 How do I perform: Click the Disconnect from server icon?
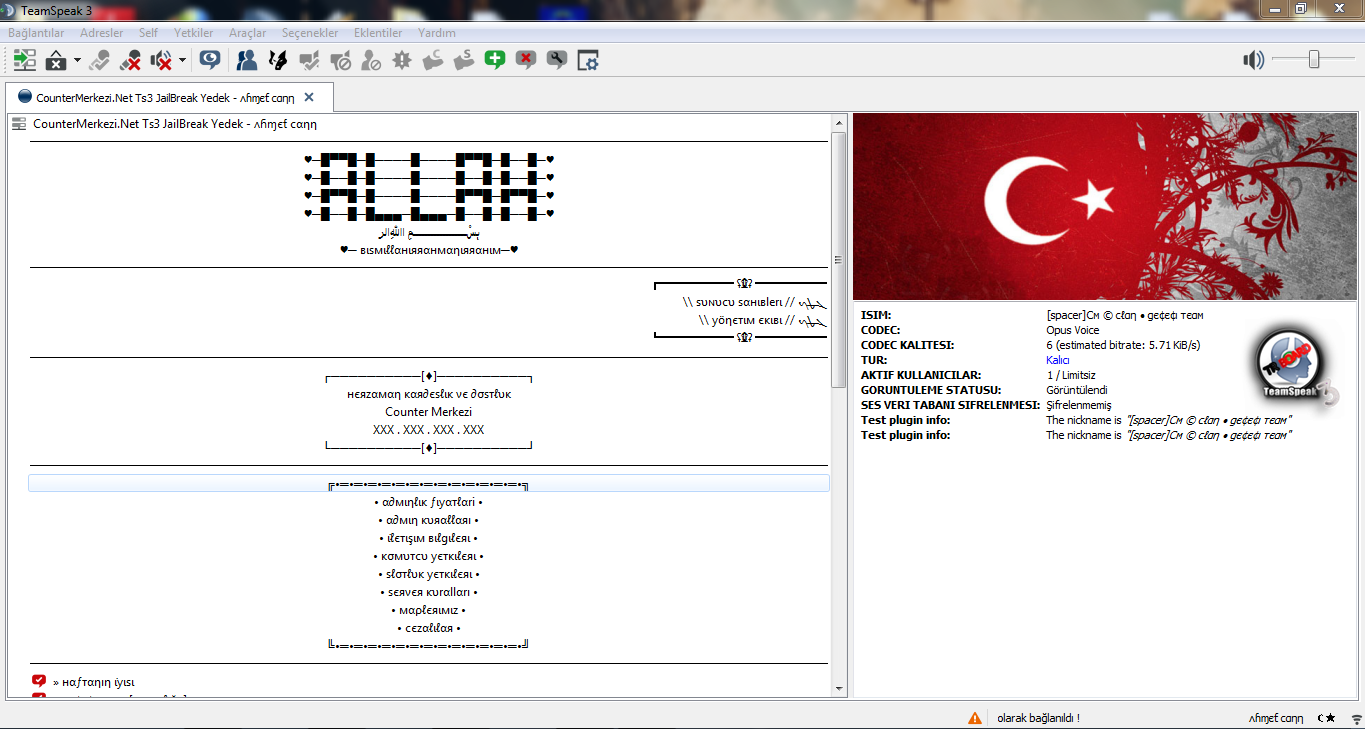click(x=56, y=60)
